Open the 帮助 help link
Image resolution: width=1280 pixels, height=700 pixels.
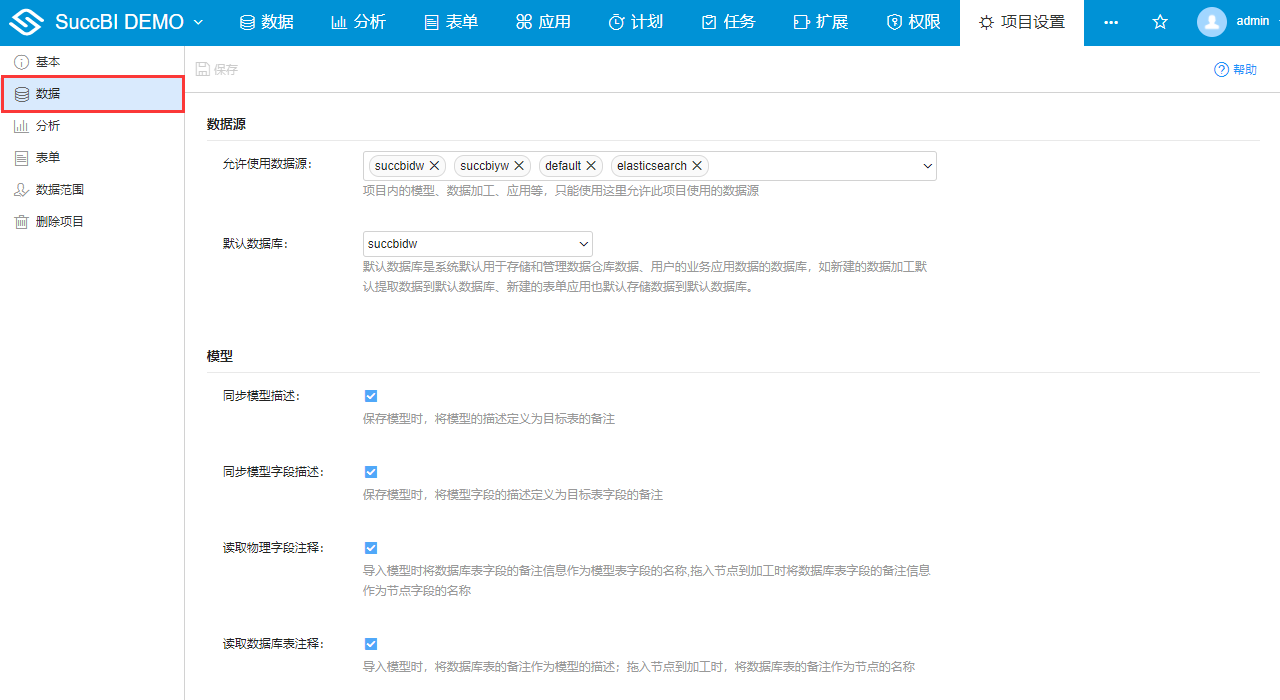tap(1235, 69)
